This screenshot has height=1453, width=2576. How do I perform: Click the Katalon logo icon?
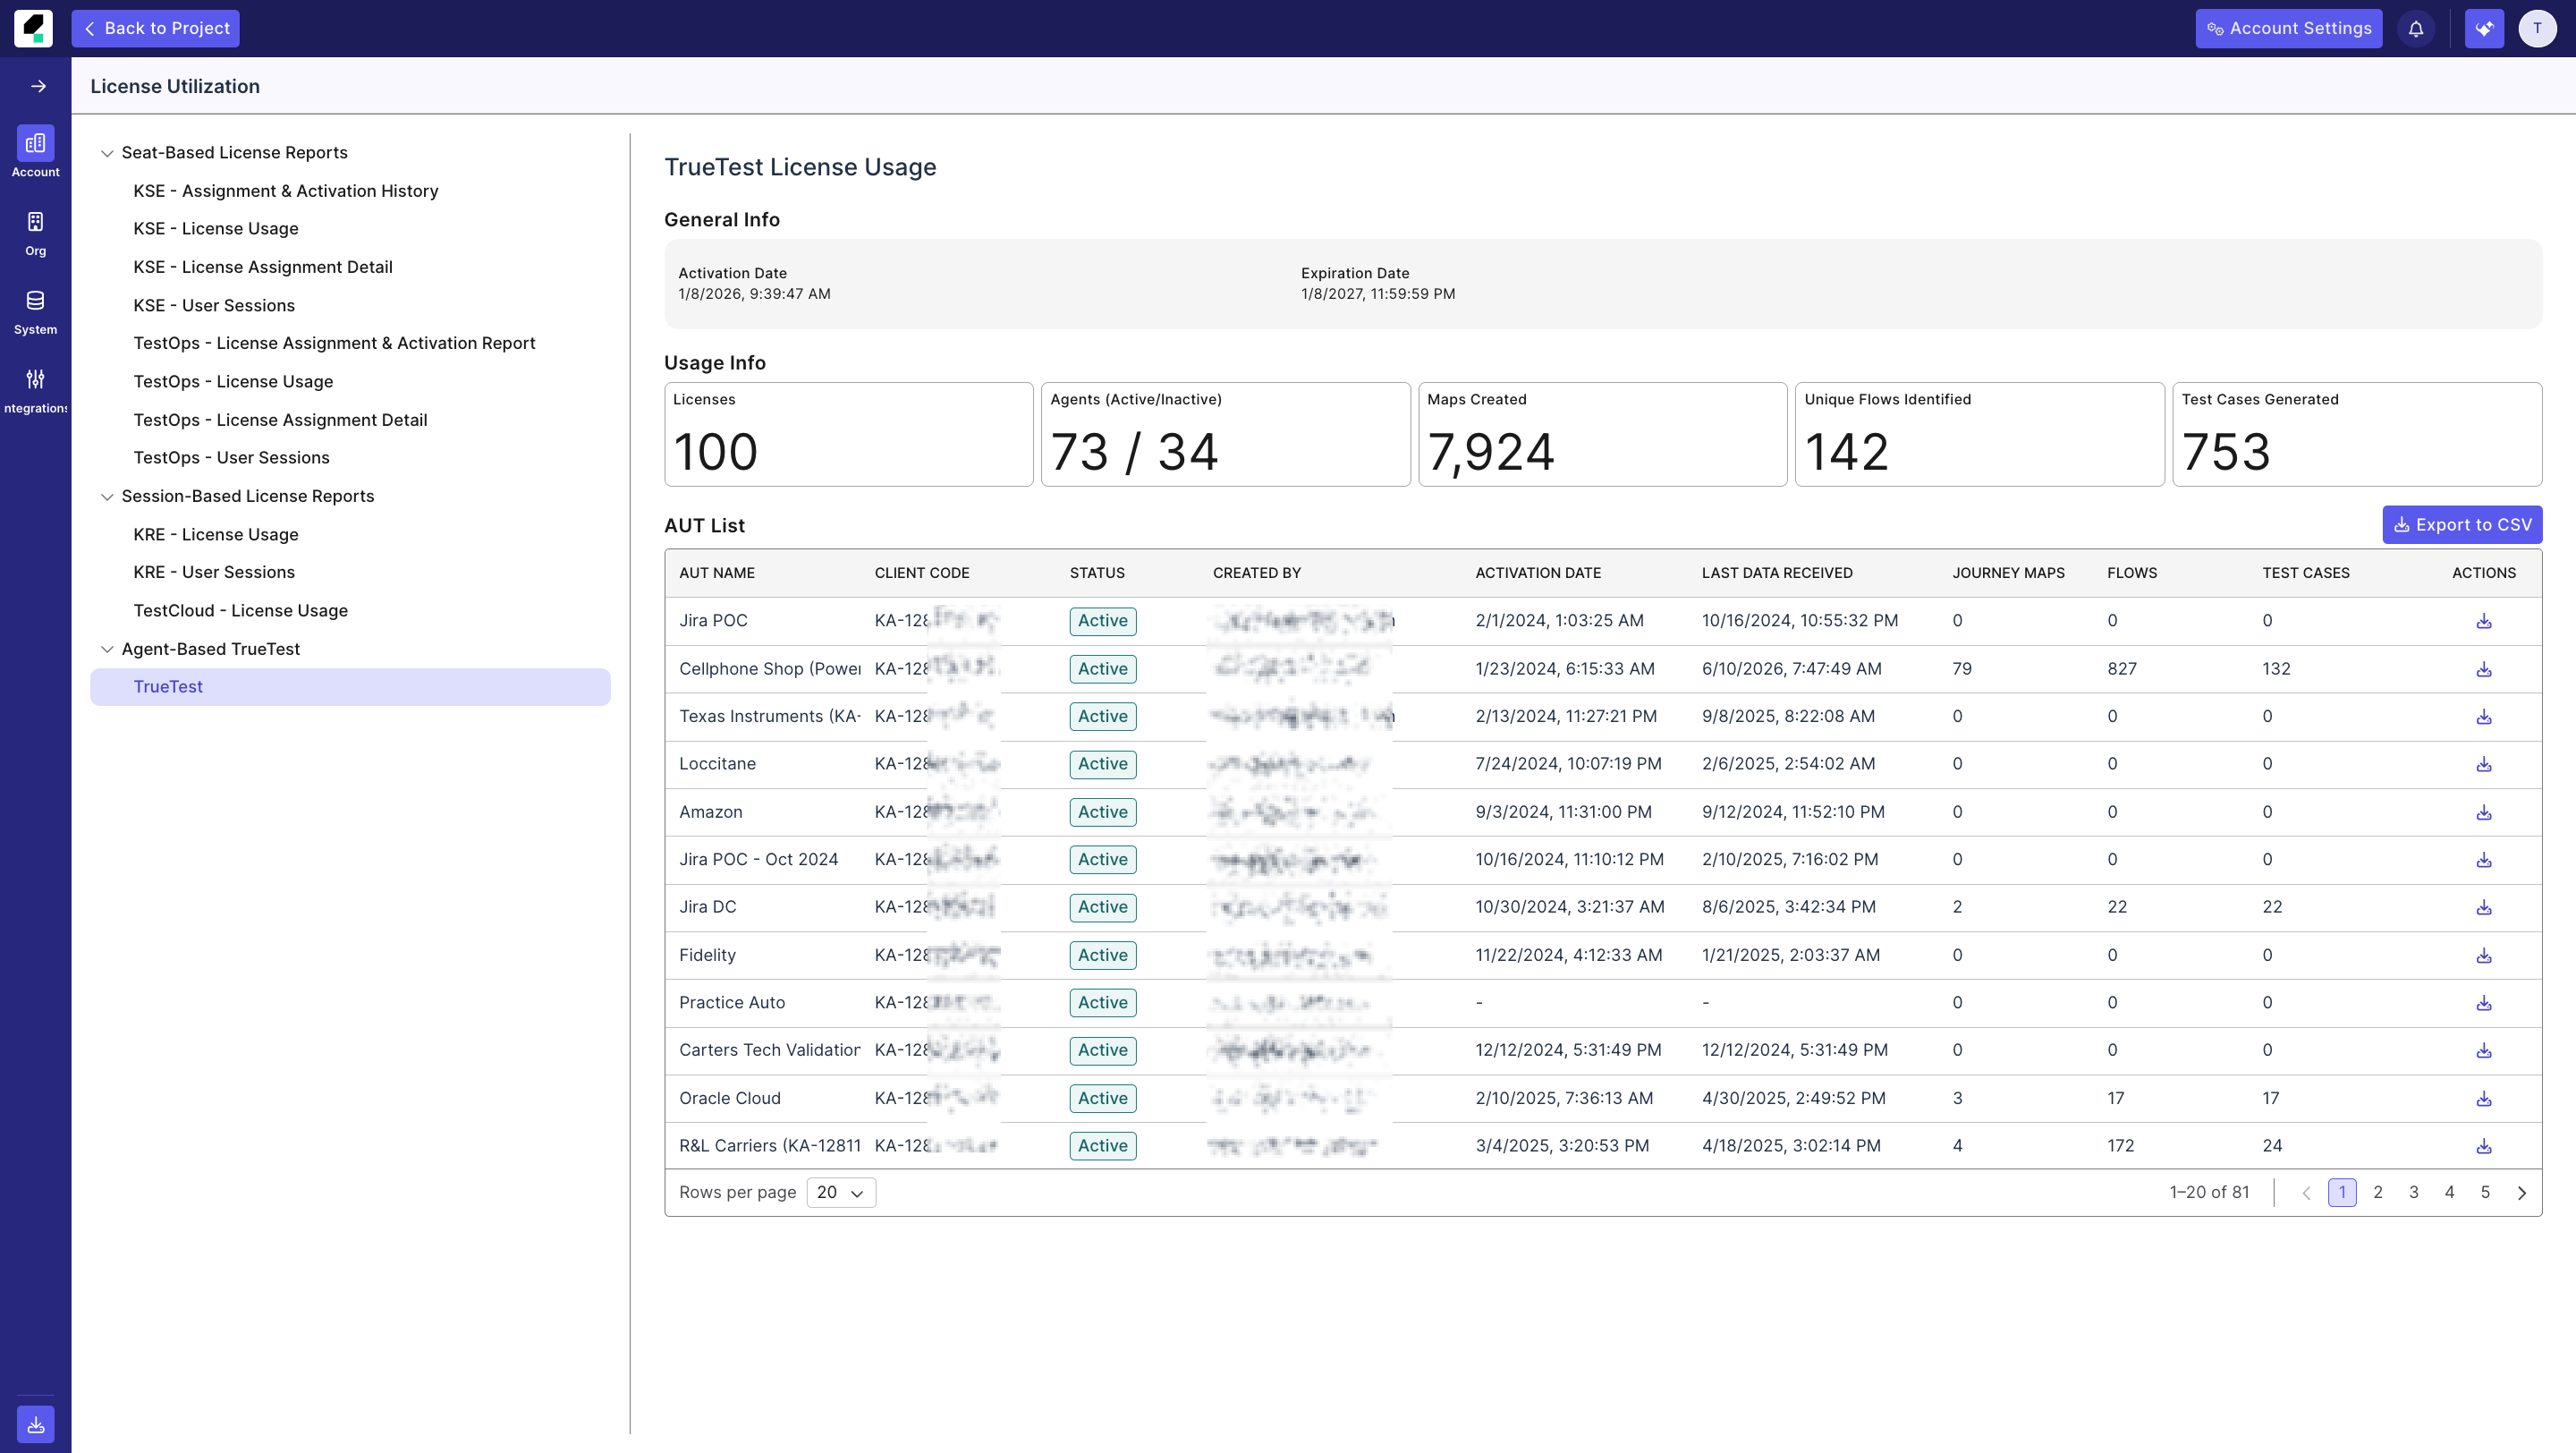33,28
